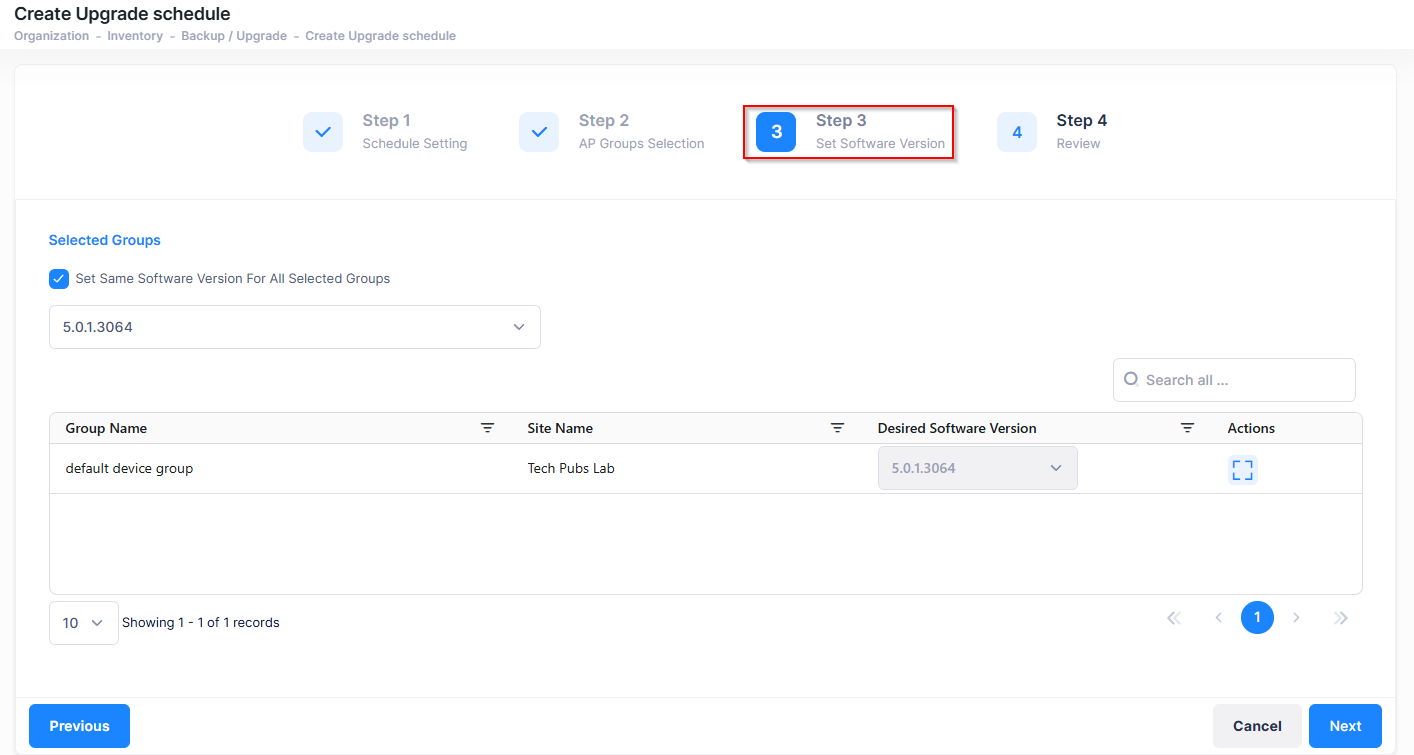Image resolution: width=1414 pixels, height=755 pixels.
Task: Click the Next button
Action: (1344, 726)
